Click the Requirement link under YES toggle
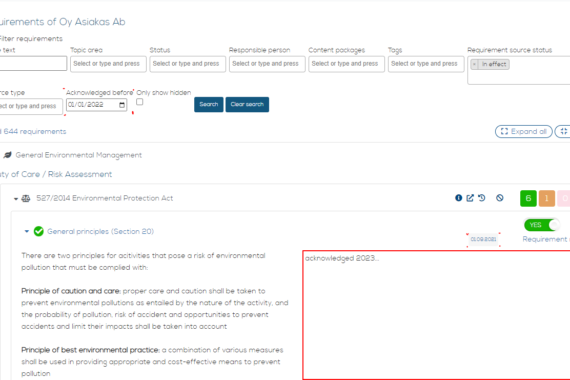Screen dimensions: 570x380 [546, 239]
